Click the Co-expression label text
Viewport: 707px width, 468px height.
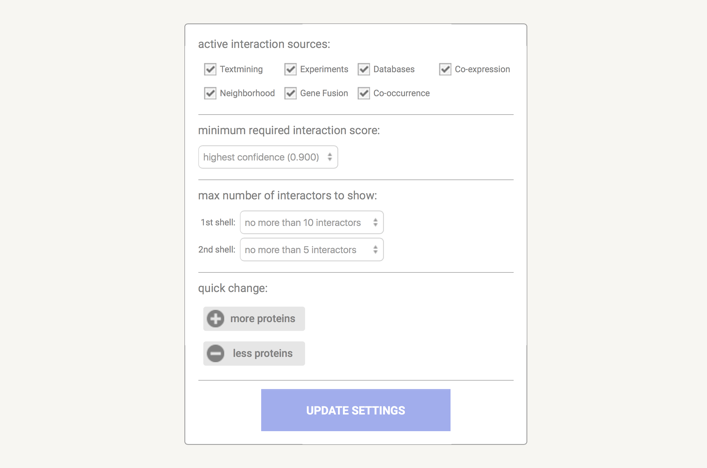coord(482,69)
